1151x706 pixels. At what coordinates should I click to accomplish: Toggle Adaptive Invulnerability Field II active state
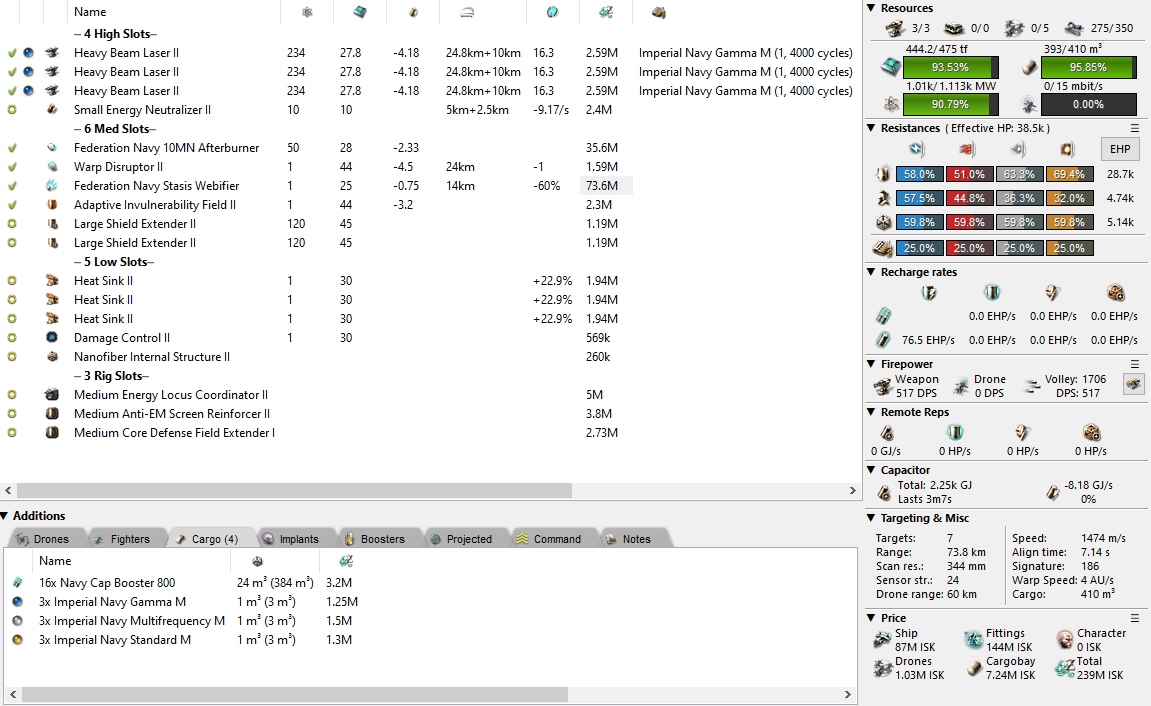click(12, 205)
